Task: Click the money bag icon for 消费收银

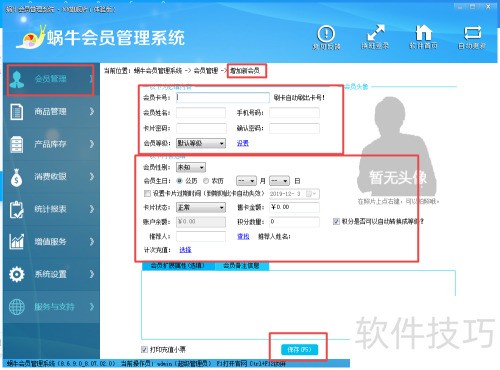Action: click(17, 177)
